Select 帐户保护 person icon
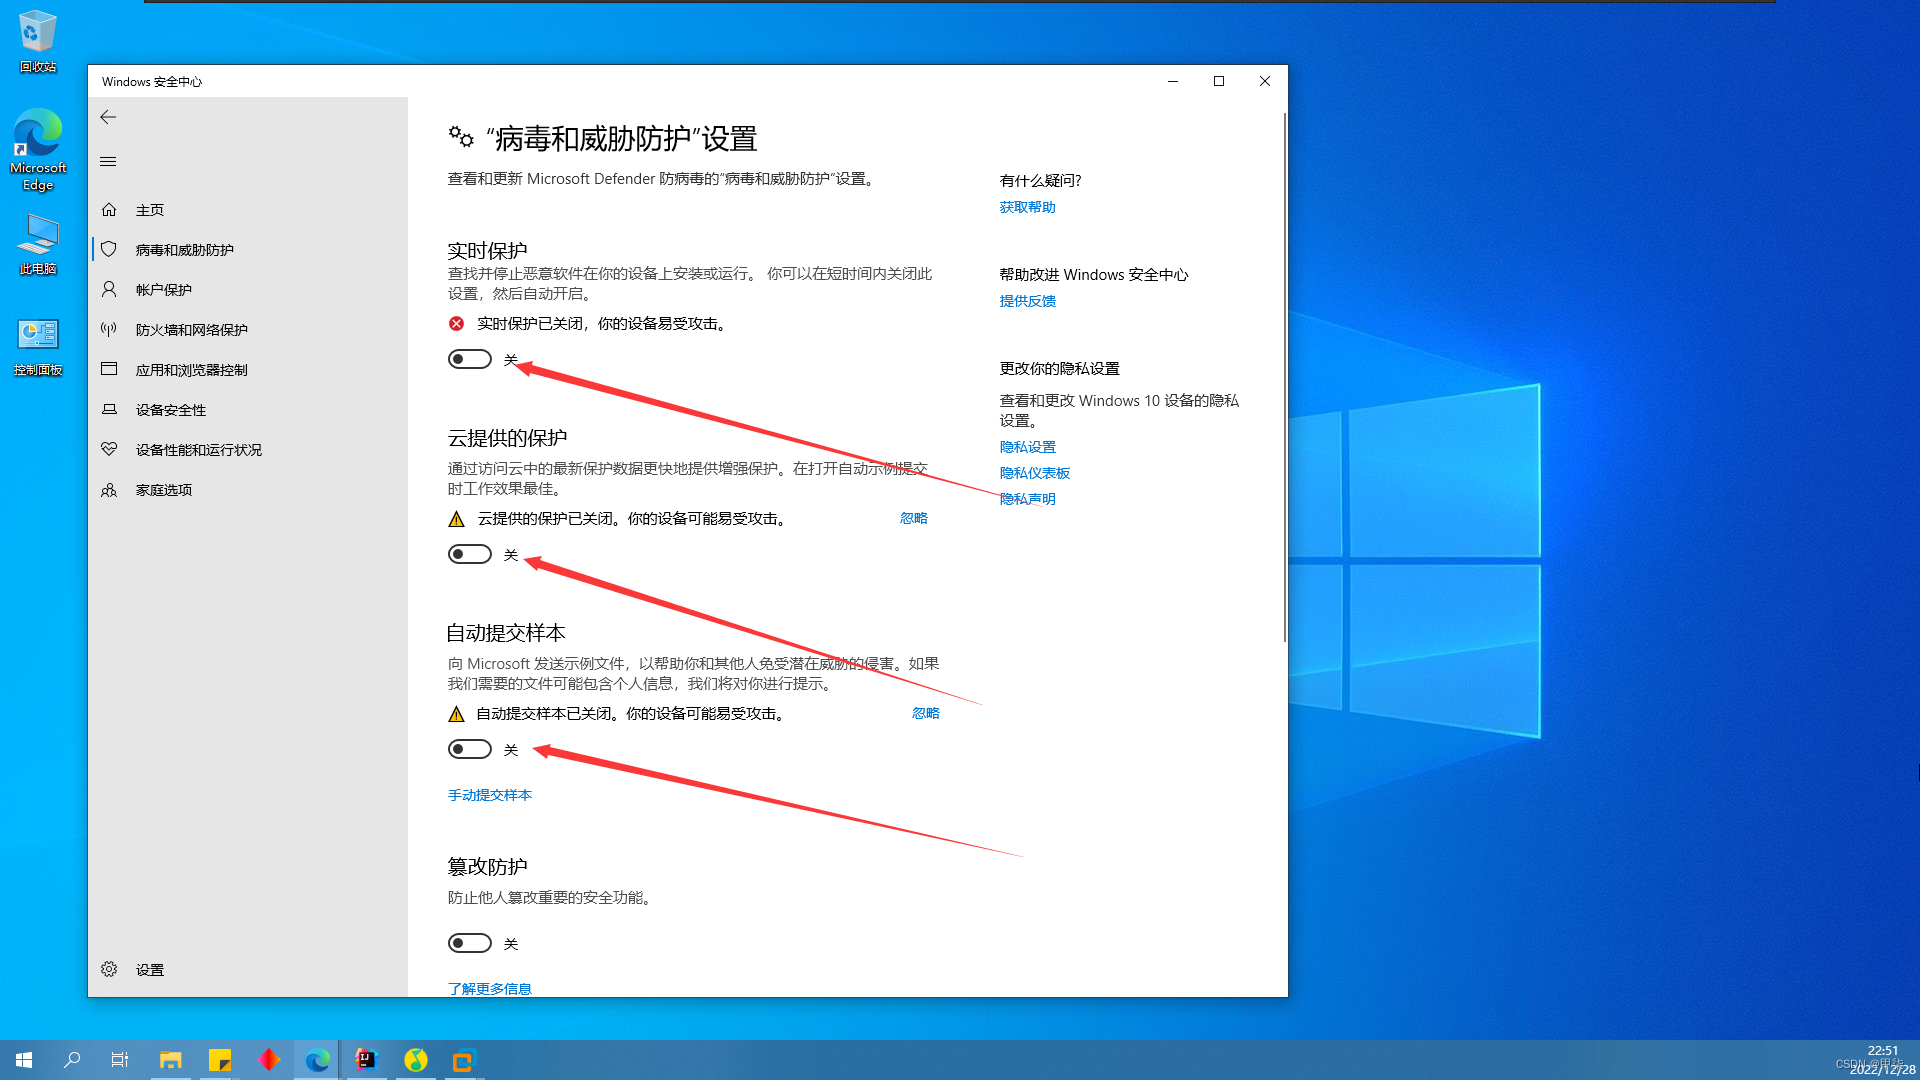 [109, 290]
